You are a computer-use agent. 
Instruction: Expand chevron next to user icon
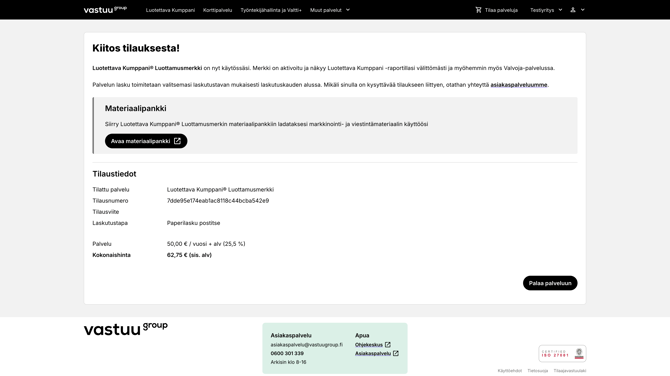tap(582, 10)
